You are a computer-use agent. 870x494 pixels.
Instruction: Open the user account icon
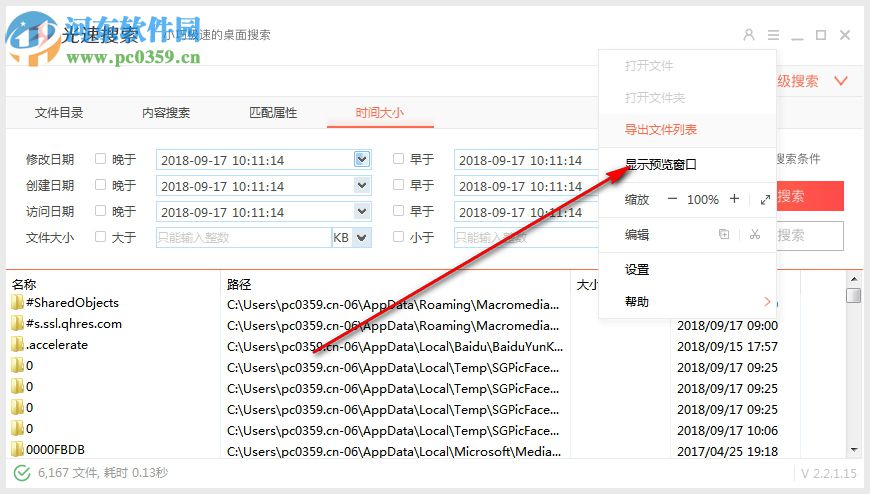click(748, 35)
